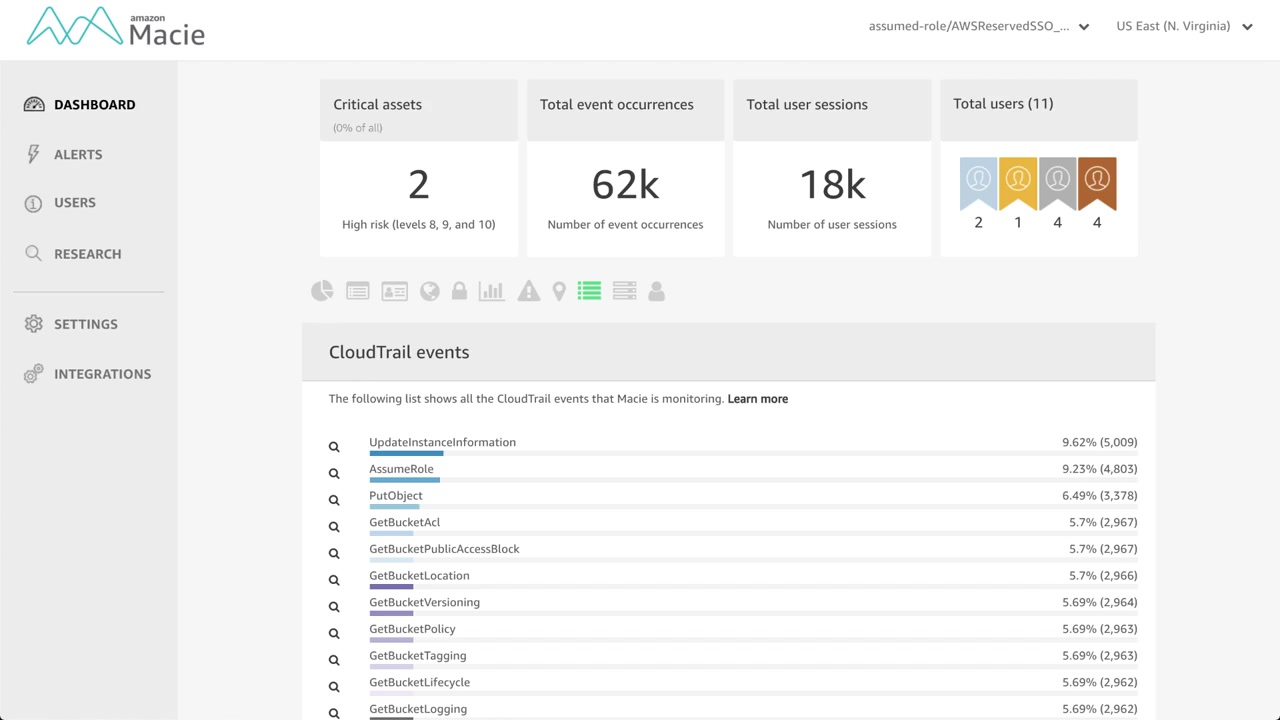Screen dimensions: 1280x720
Task: Open the US East region dropdown
Action: [x=1184, y=27]
